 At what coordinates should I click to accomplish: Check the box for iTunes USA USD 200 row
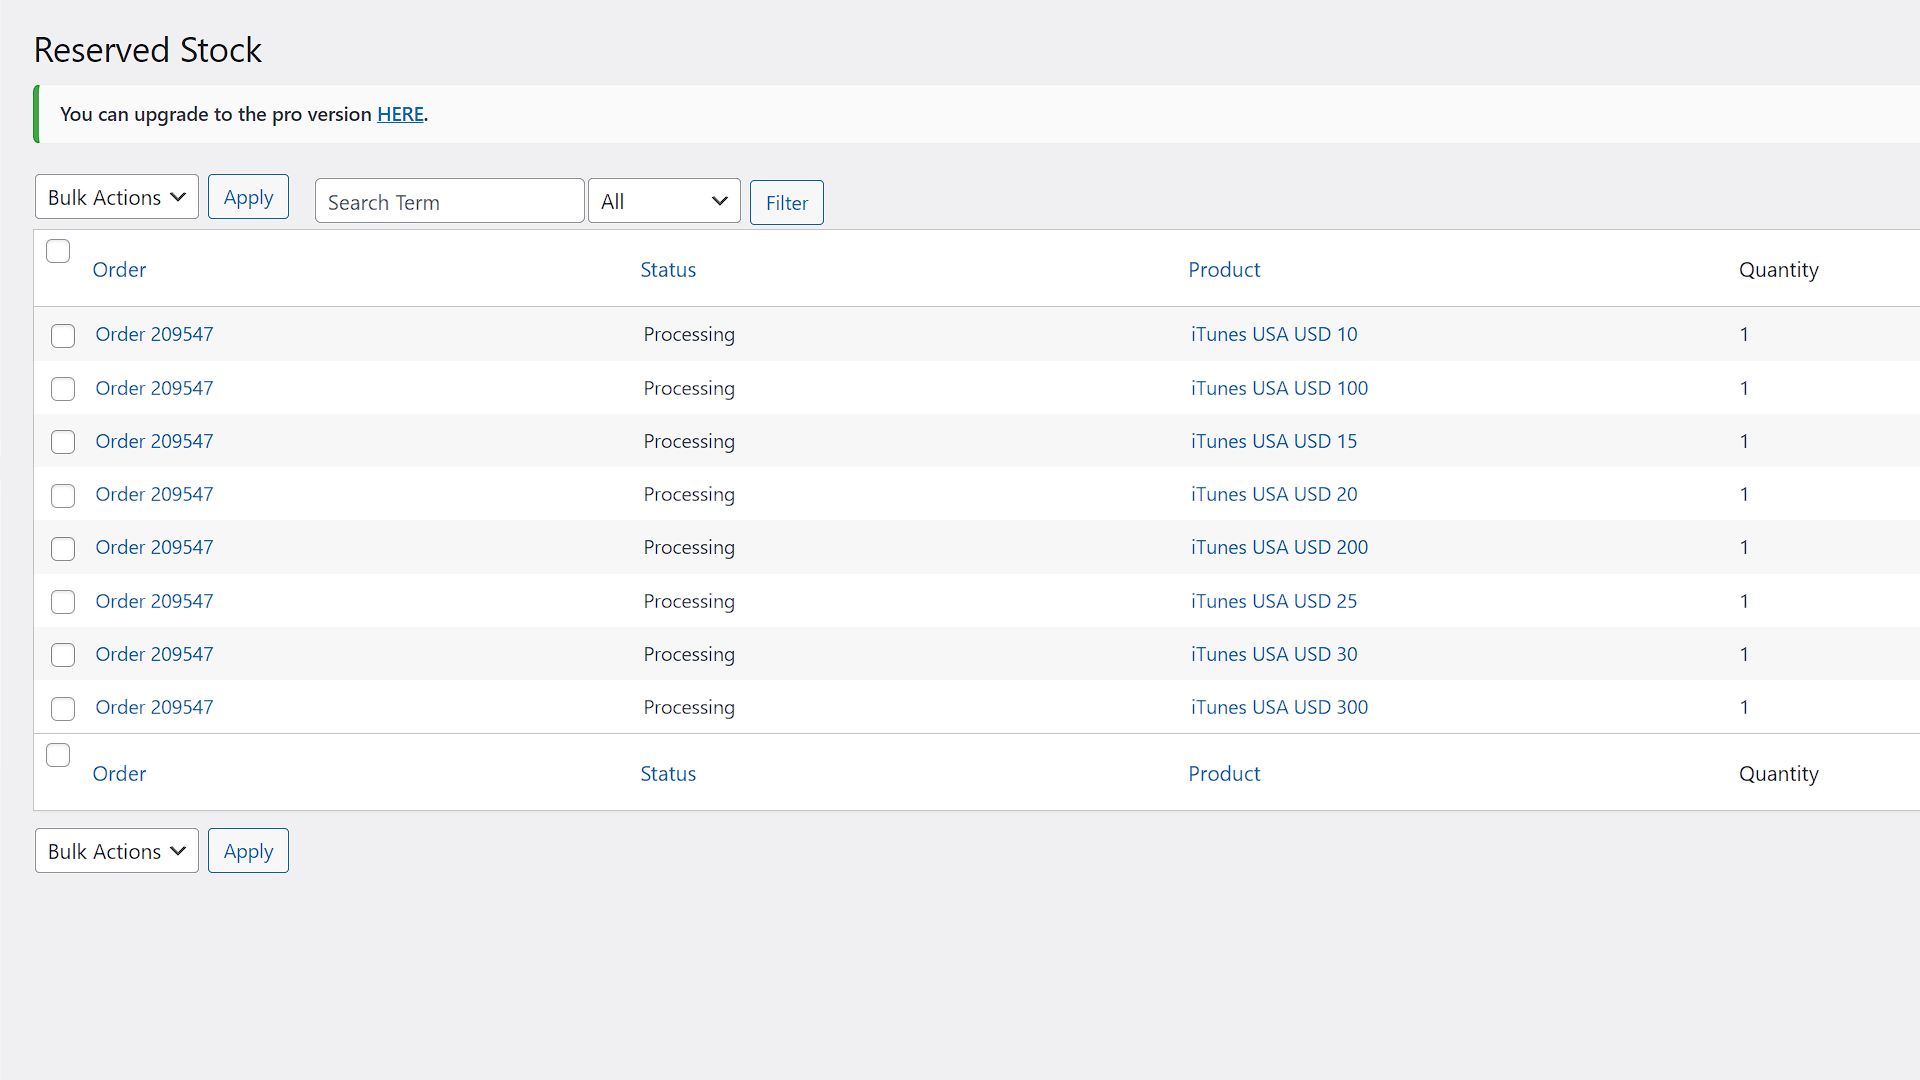63,549
